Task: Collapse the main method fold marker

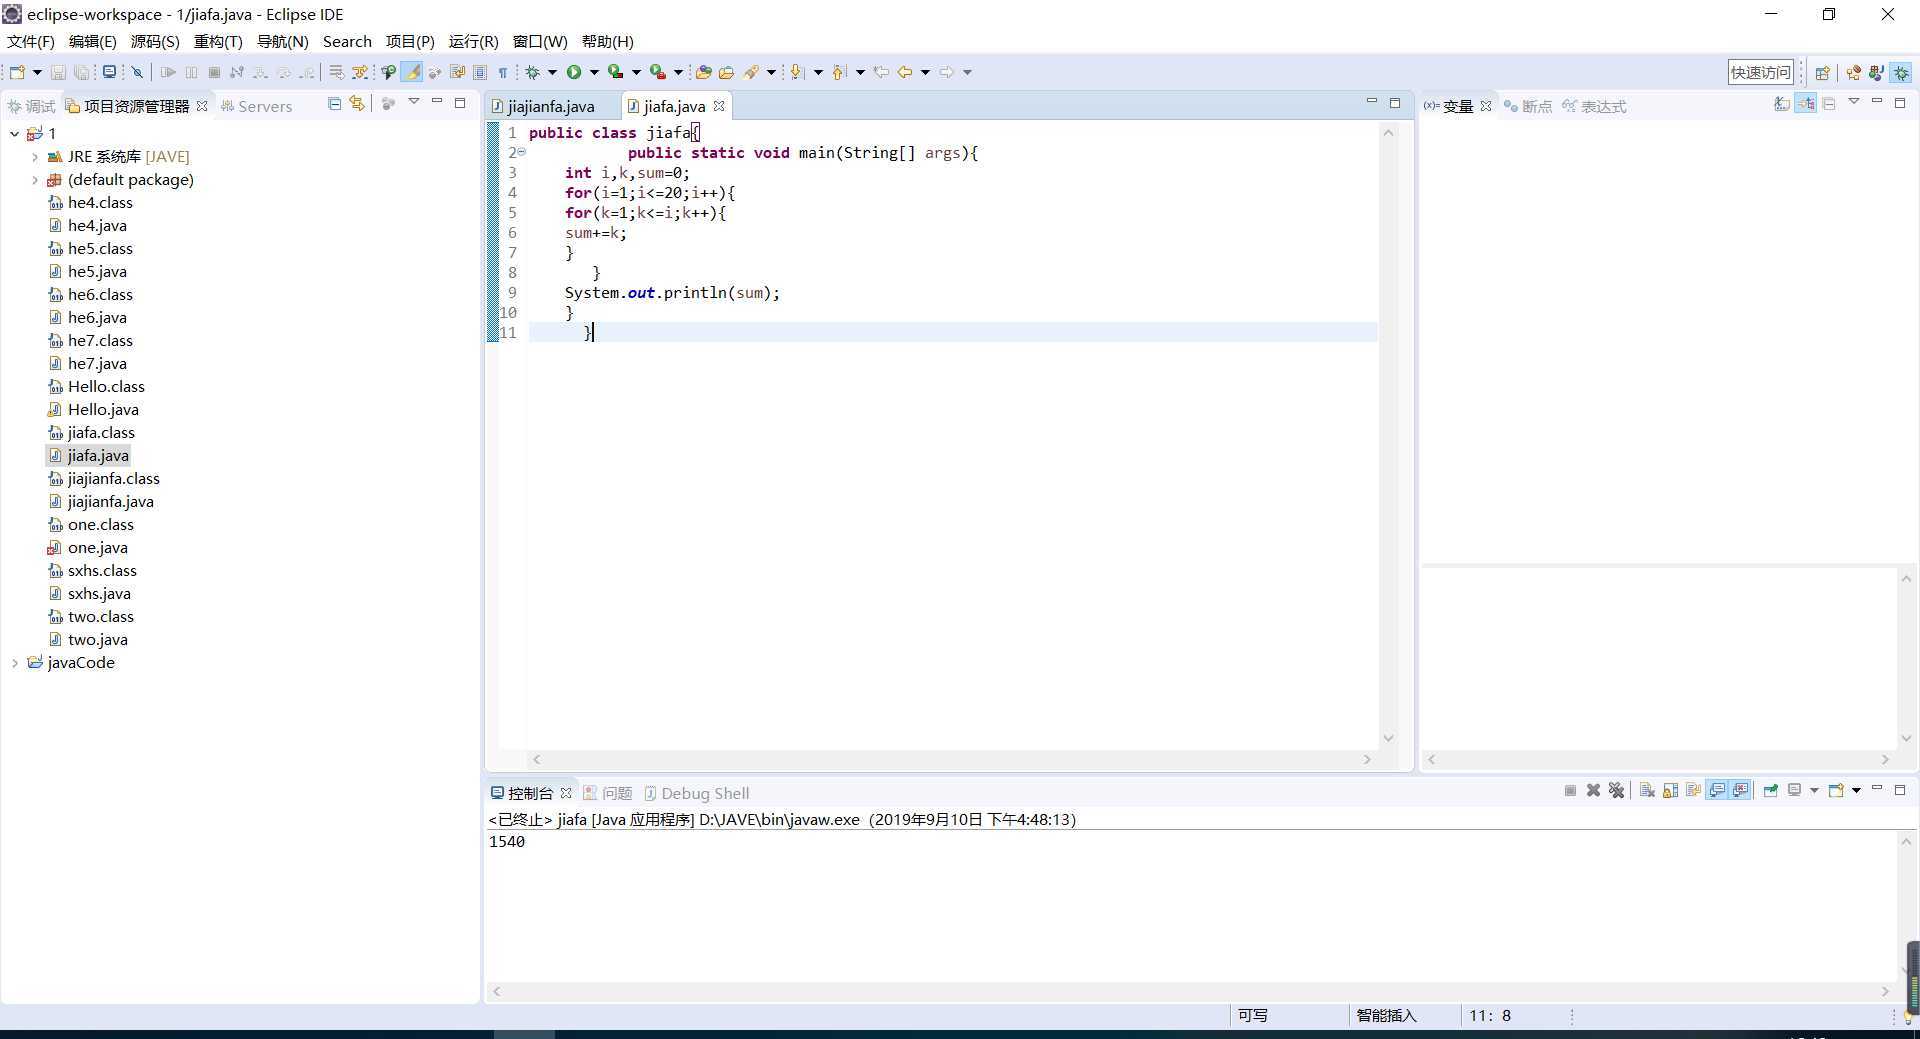Action: coord(522,152)
